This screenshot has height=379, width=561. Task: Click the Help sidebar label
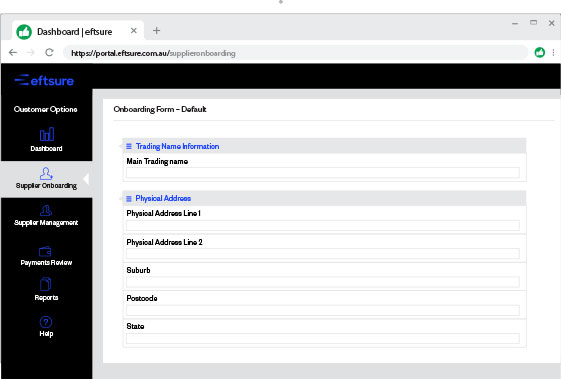[x=46, y=334]
